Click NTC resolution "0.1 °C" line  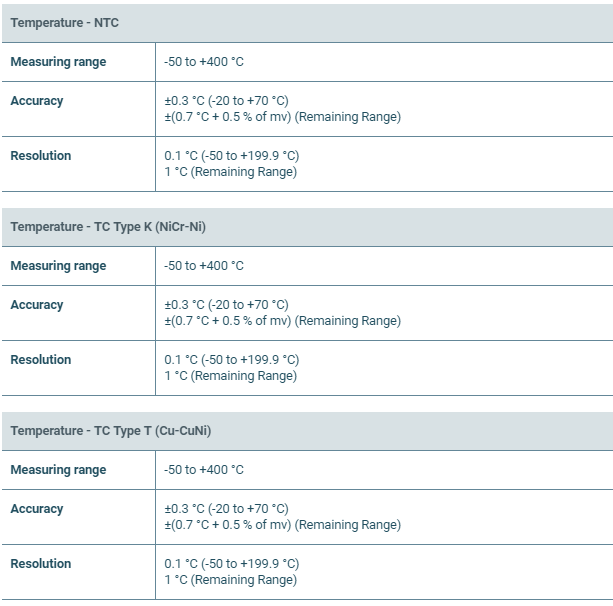click(231, 156)
